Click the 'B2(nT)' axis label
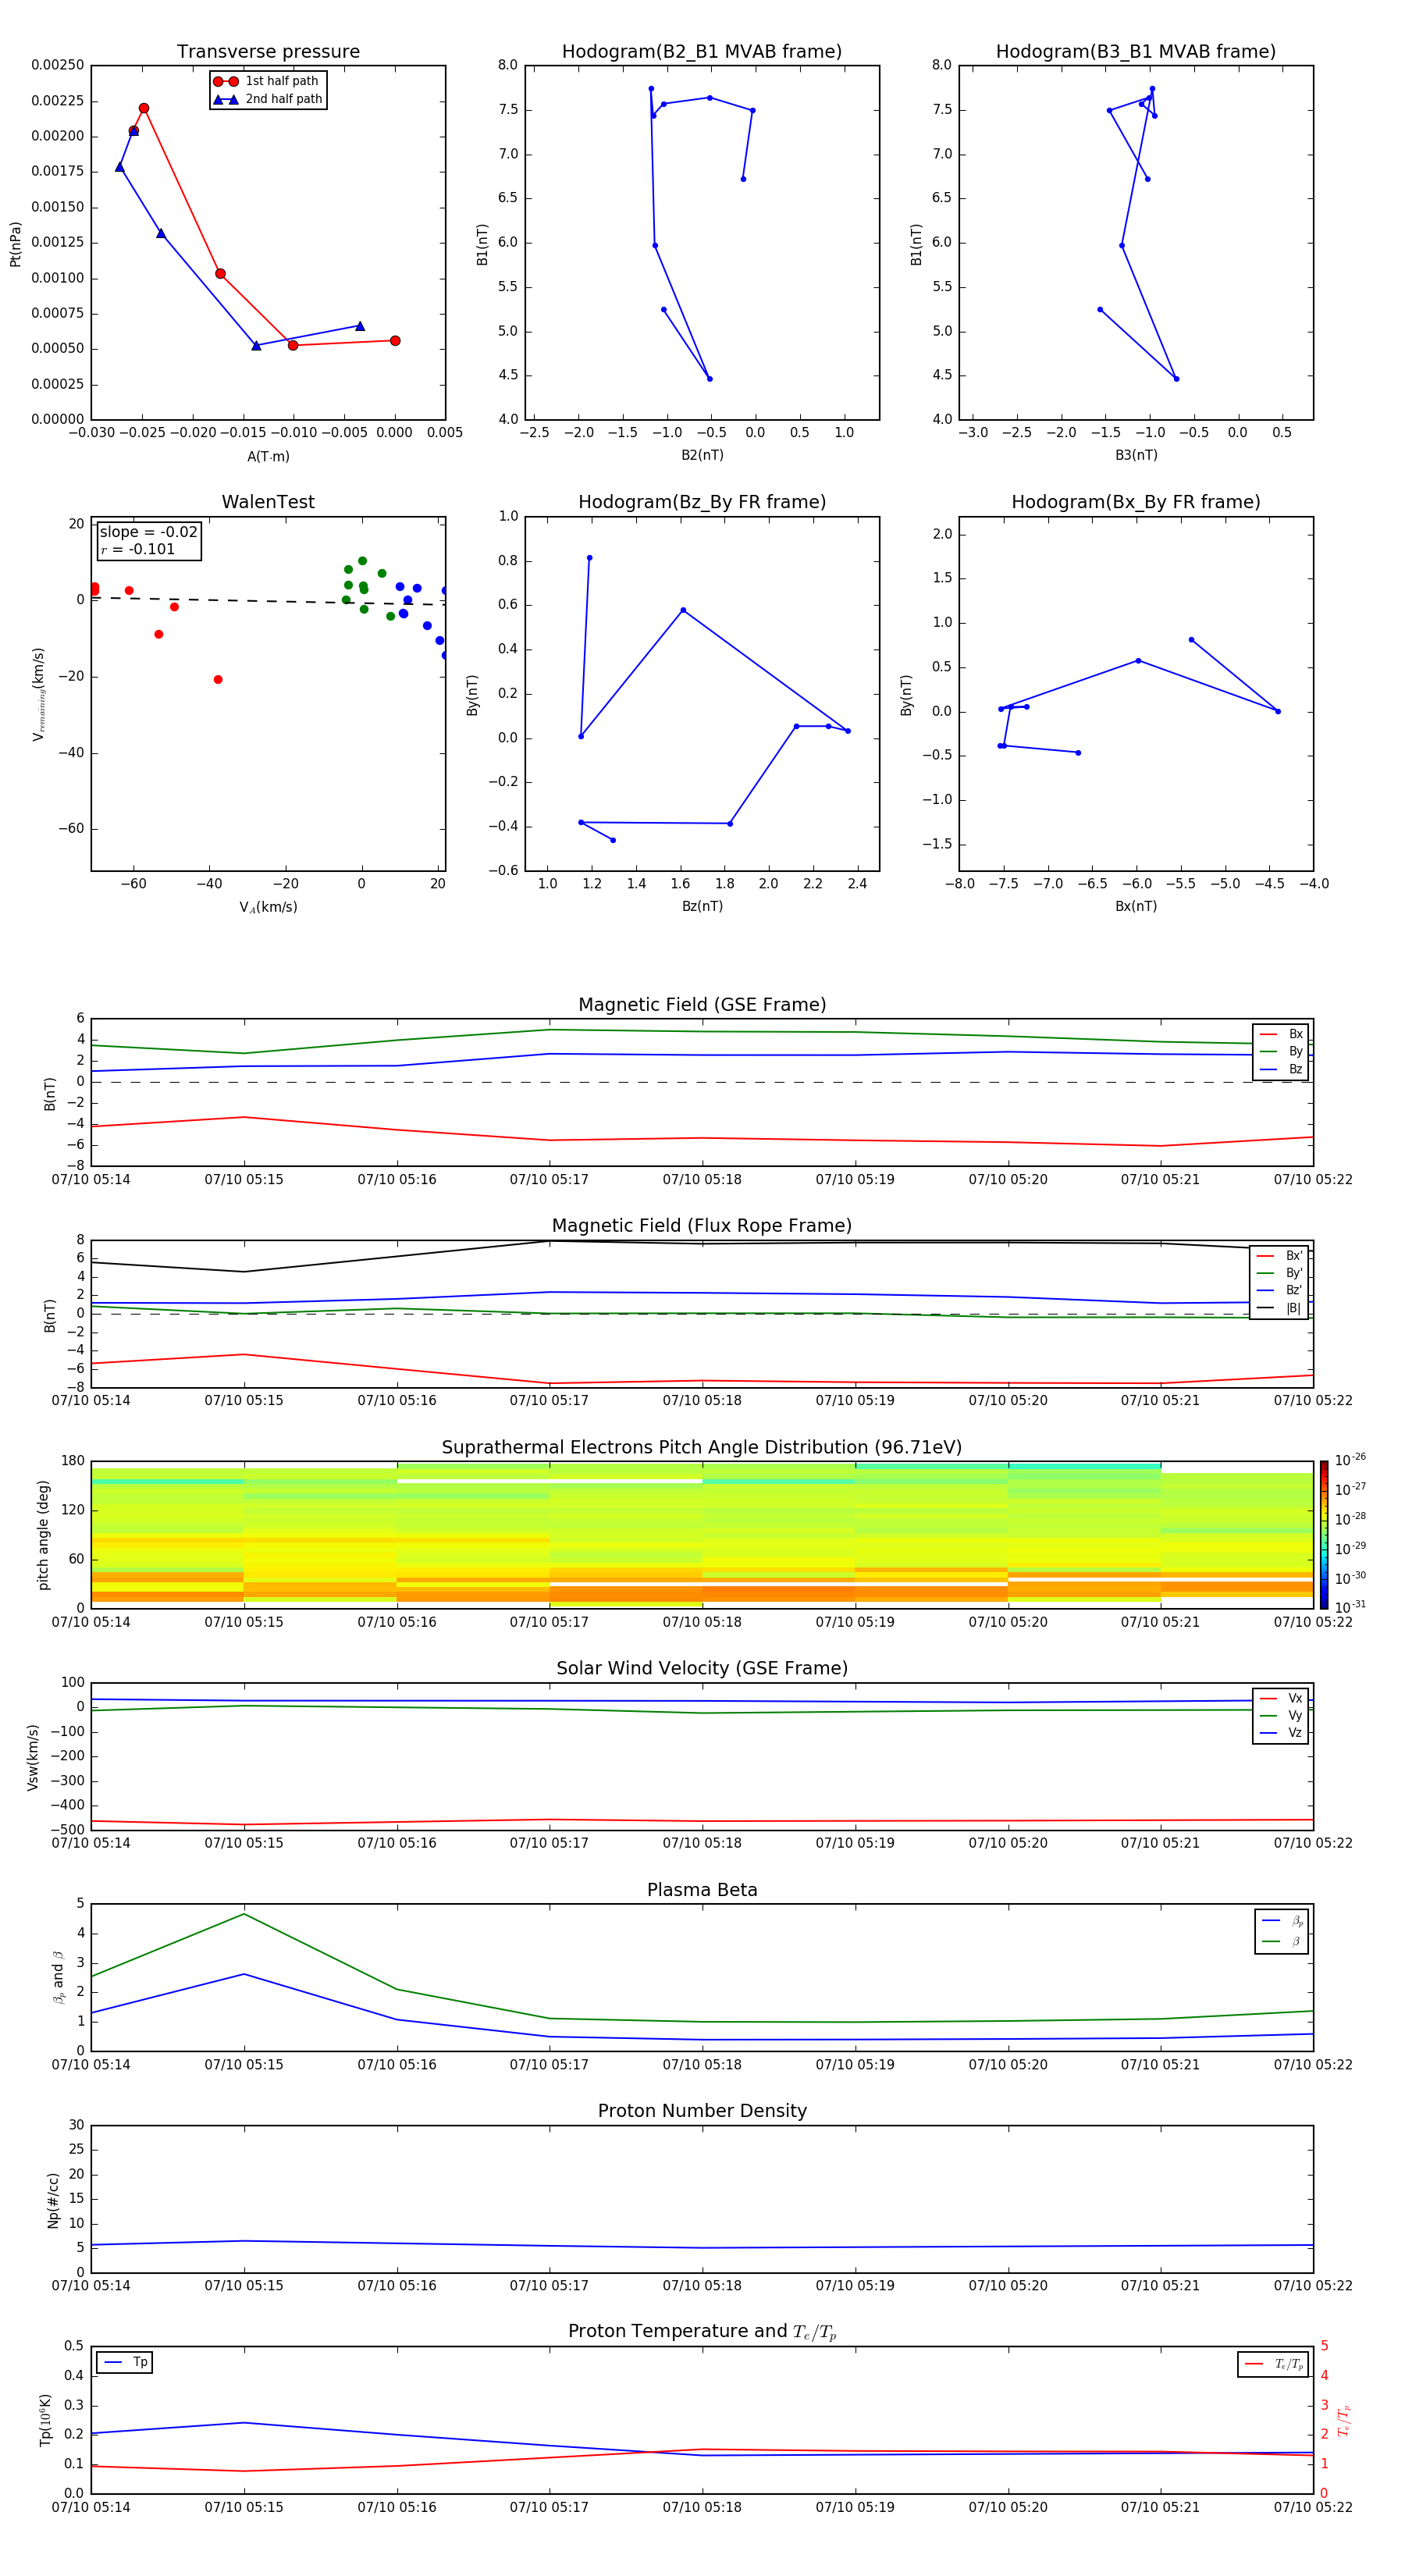Screen dimensions: 1405x2576 click(x=702, y=455)
